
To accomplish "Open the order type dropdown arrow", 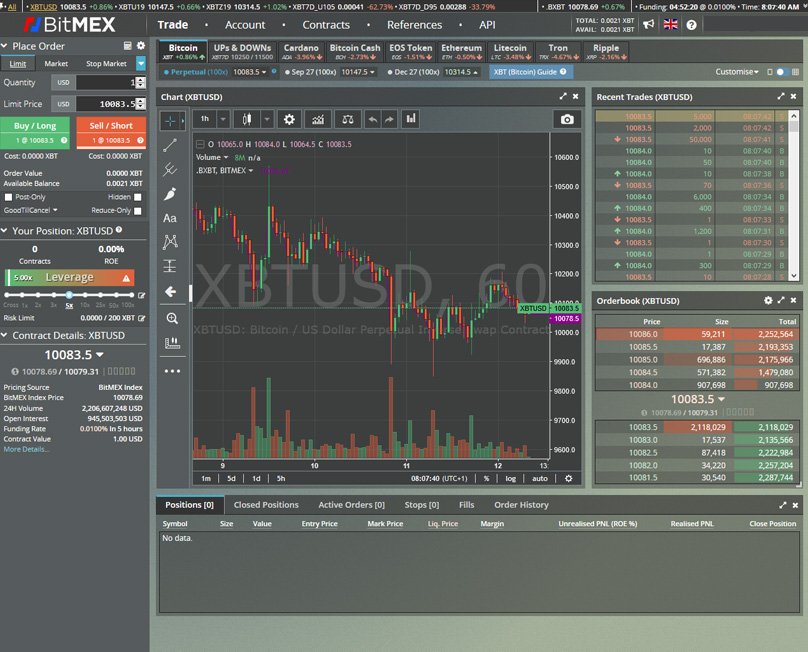I will pyautogui.click(x=141, y=63).
